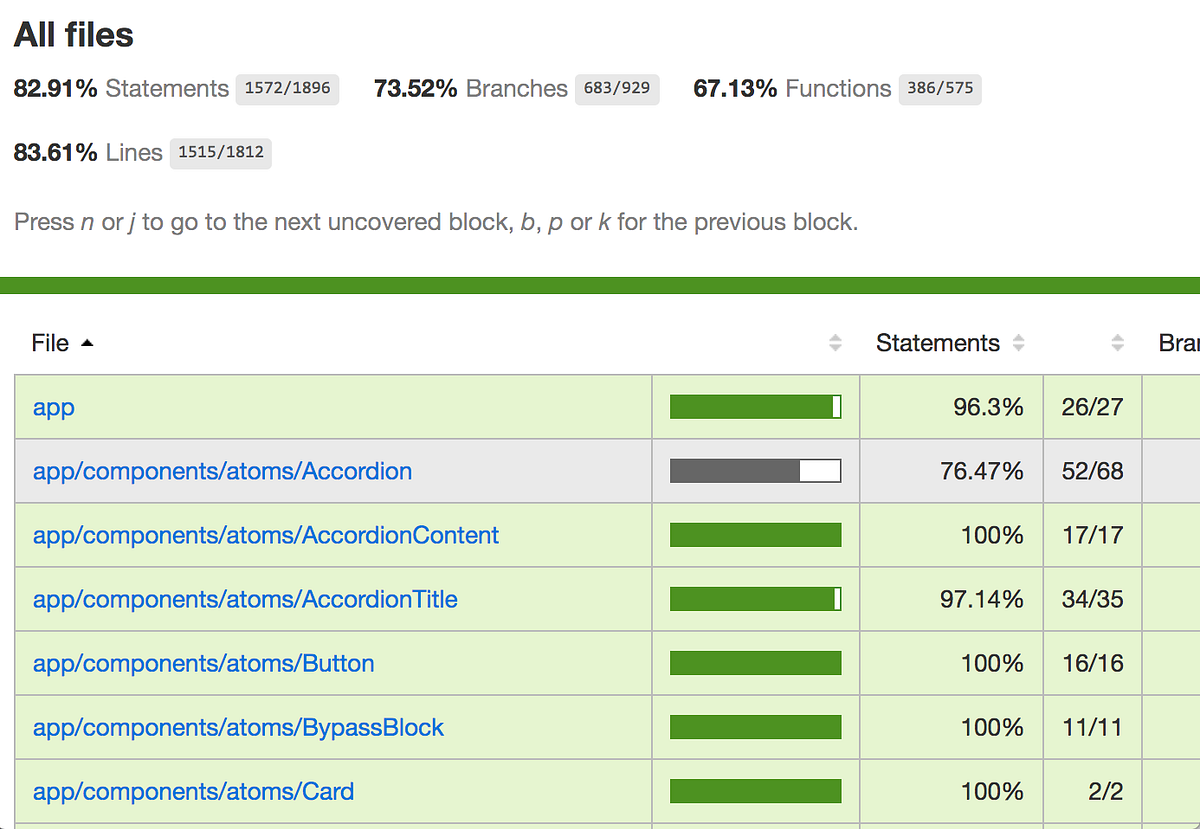Click the 1515/1812 lines badge

(221, 152)
